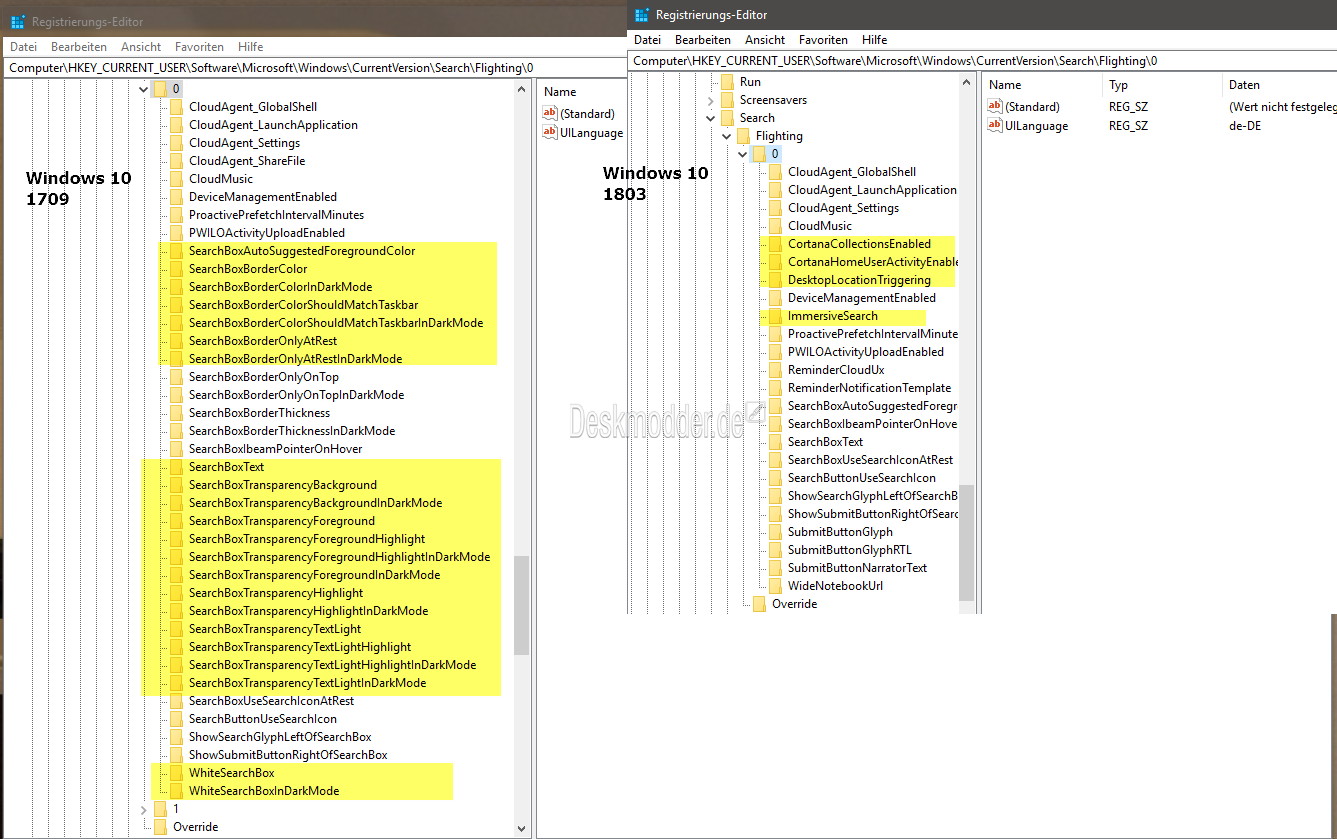Select the (Standard) value icon in the right window
The width and height of the screenshot is (1337, 839).
point(994,107)
